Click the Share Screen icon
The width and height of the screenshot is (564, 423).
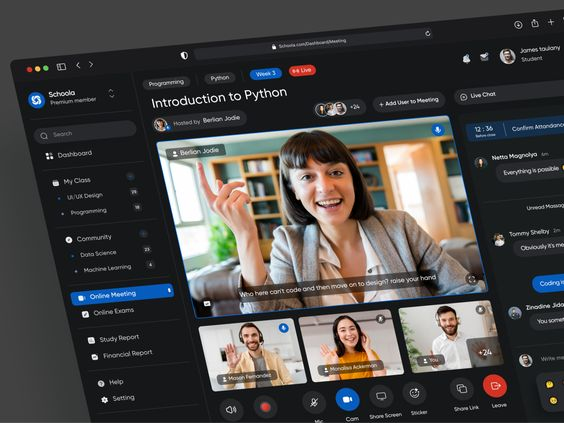pos(381,397)
